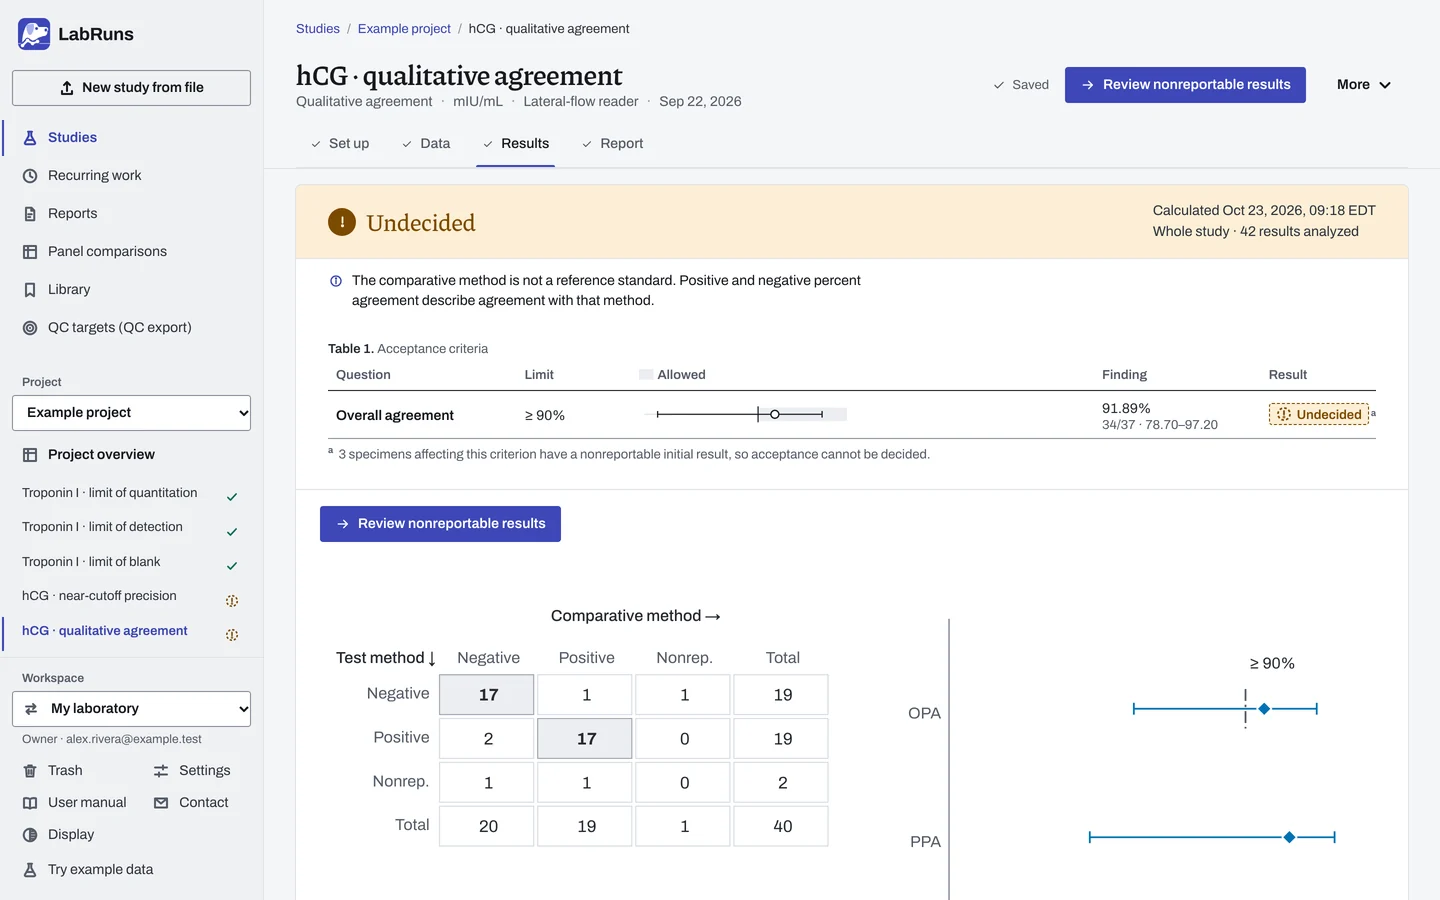Click the grand Total cell showing 40
The image size is (1440, 900).
(781, 827)
